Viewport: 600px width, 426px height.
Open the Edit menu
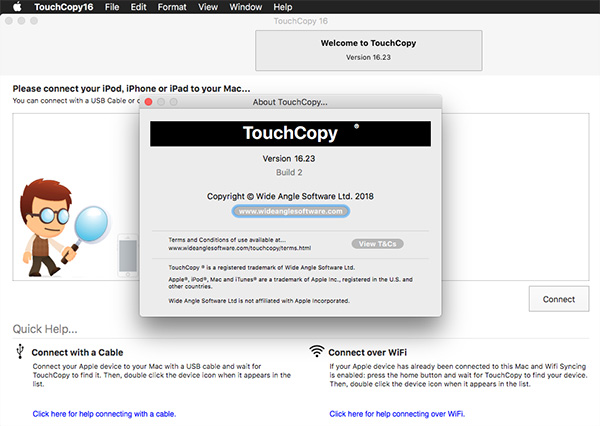click(138, 7)
